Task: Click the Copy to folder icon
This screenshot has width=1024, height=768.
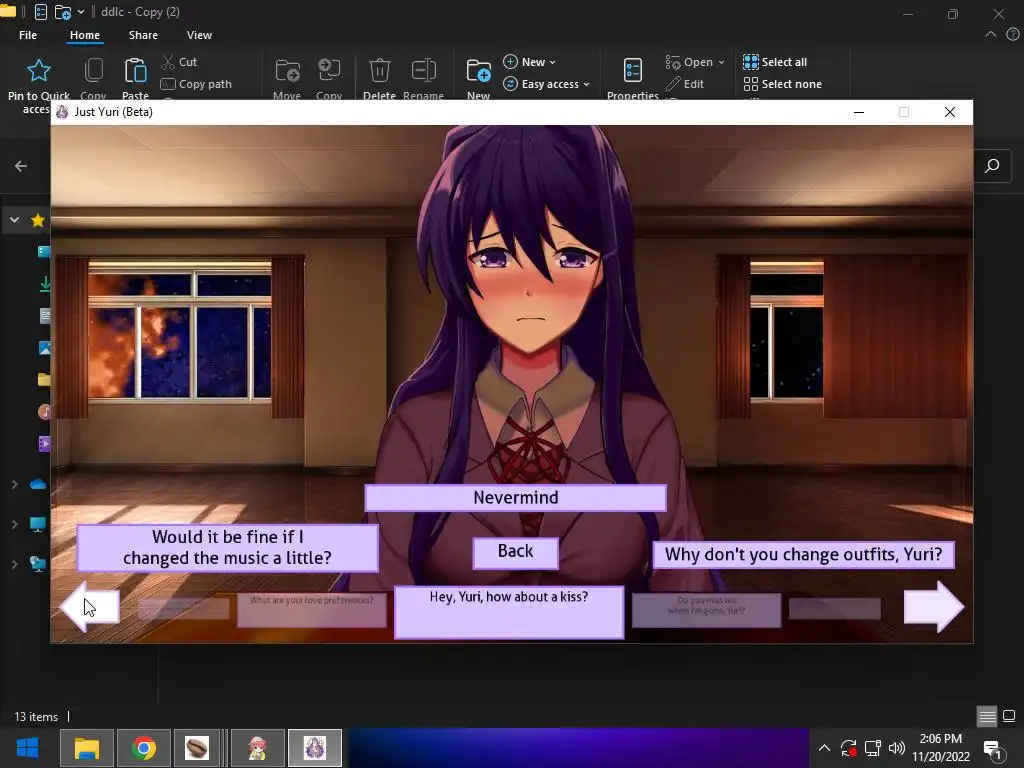Action: (328, 71)
